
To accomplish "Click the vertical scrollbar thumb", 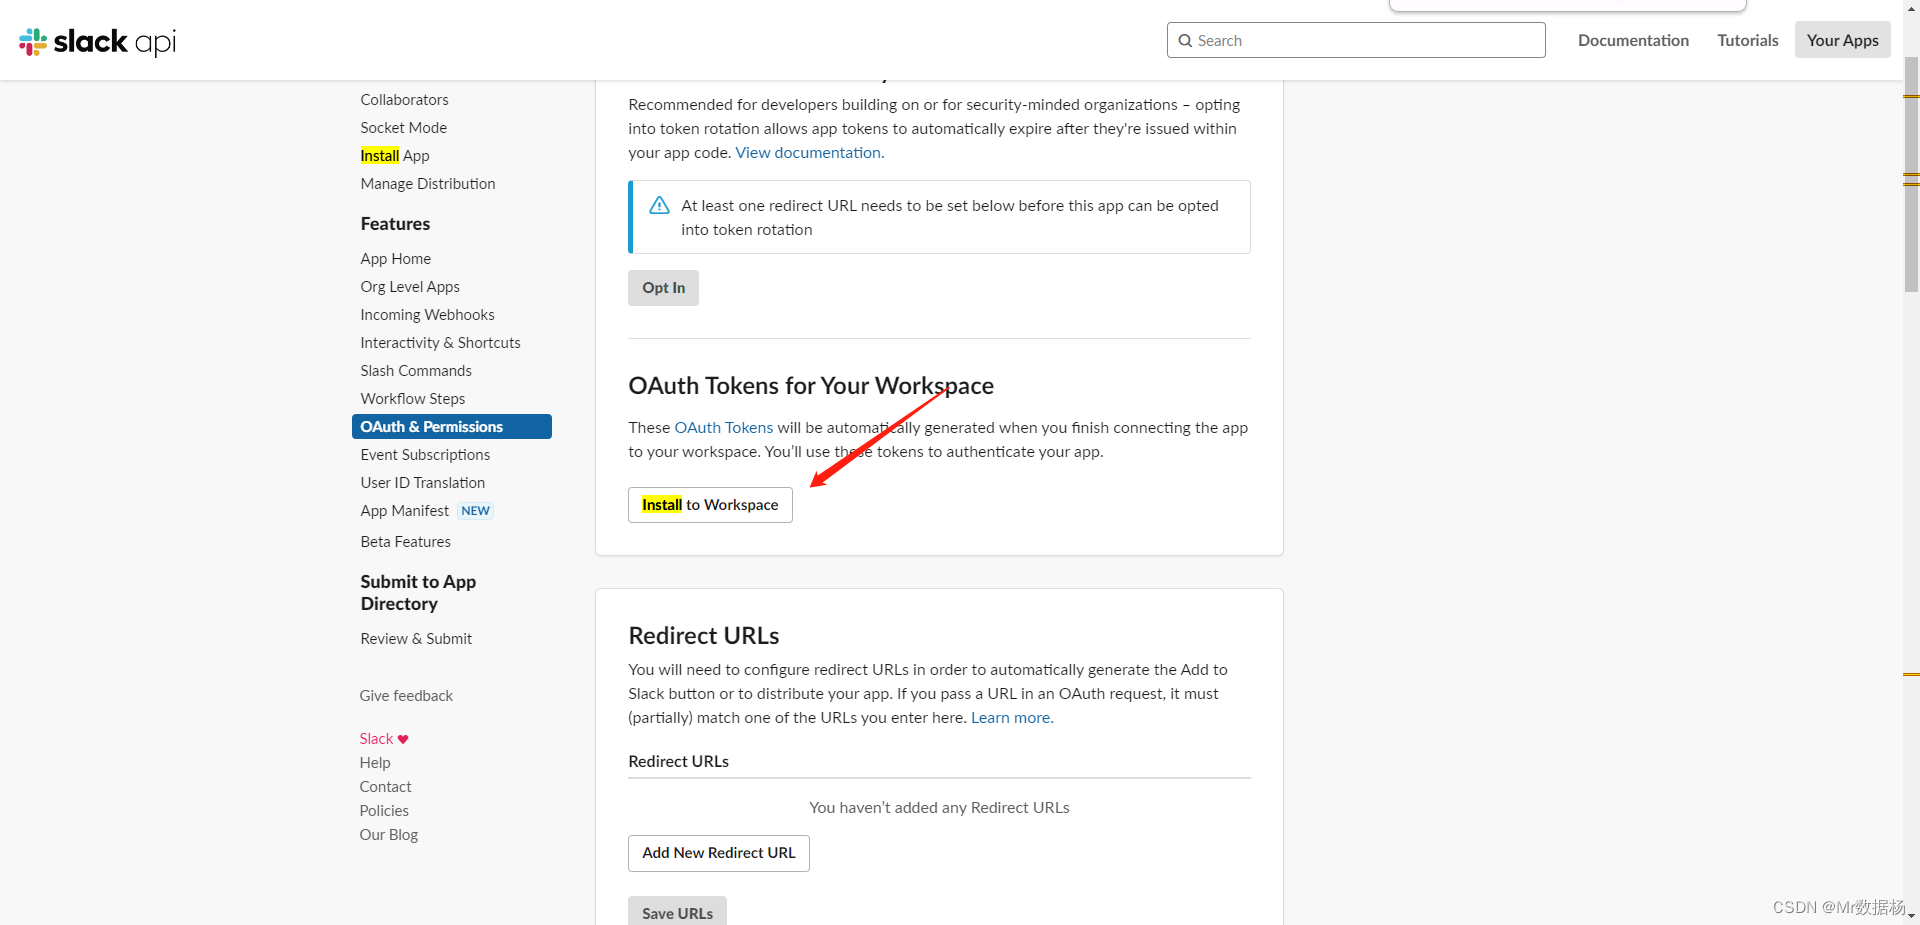I will pyautogui.click(x=1911, y=175).
